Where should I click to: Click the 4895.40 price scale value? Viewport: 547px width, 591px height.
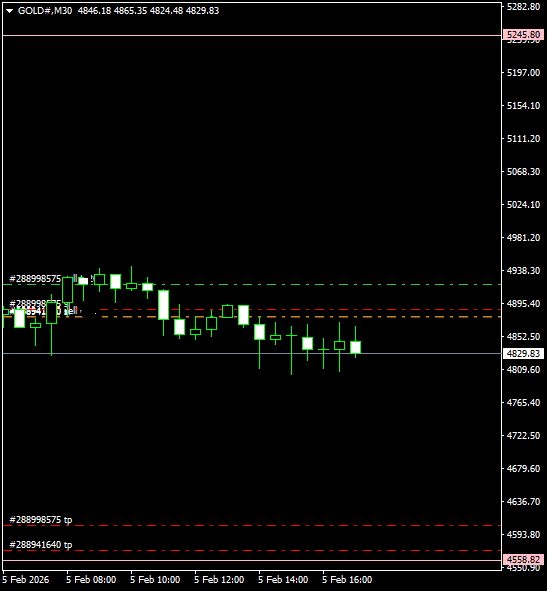[x=523, y=303]
